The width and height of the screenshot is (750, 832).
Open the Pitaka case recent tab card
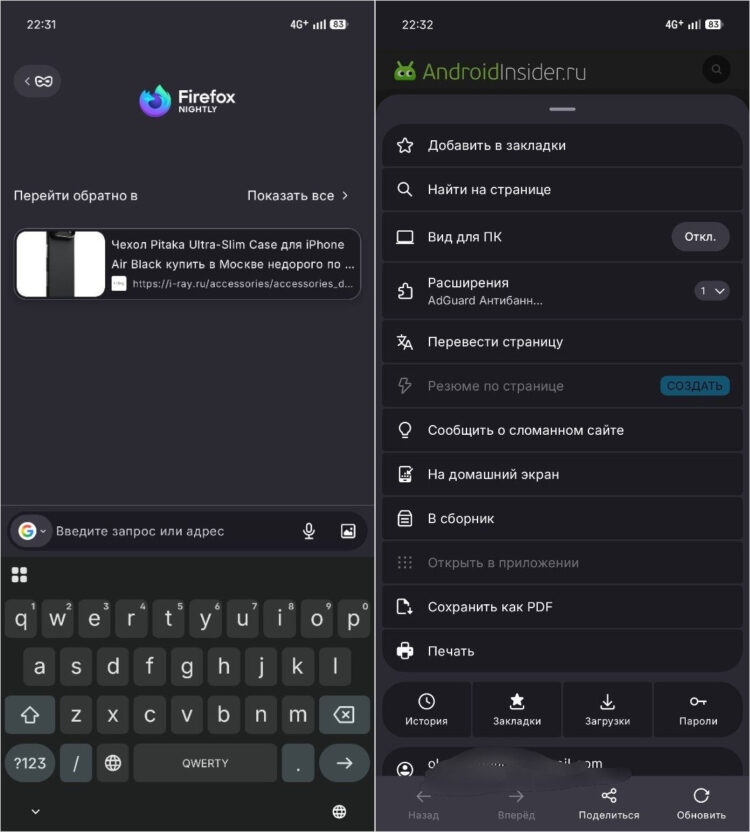(187, 264)
